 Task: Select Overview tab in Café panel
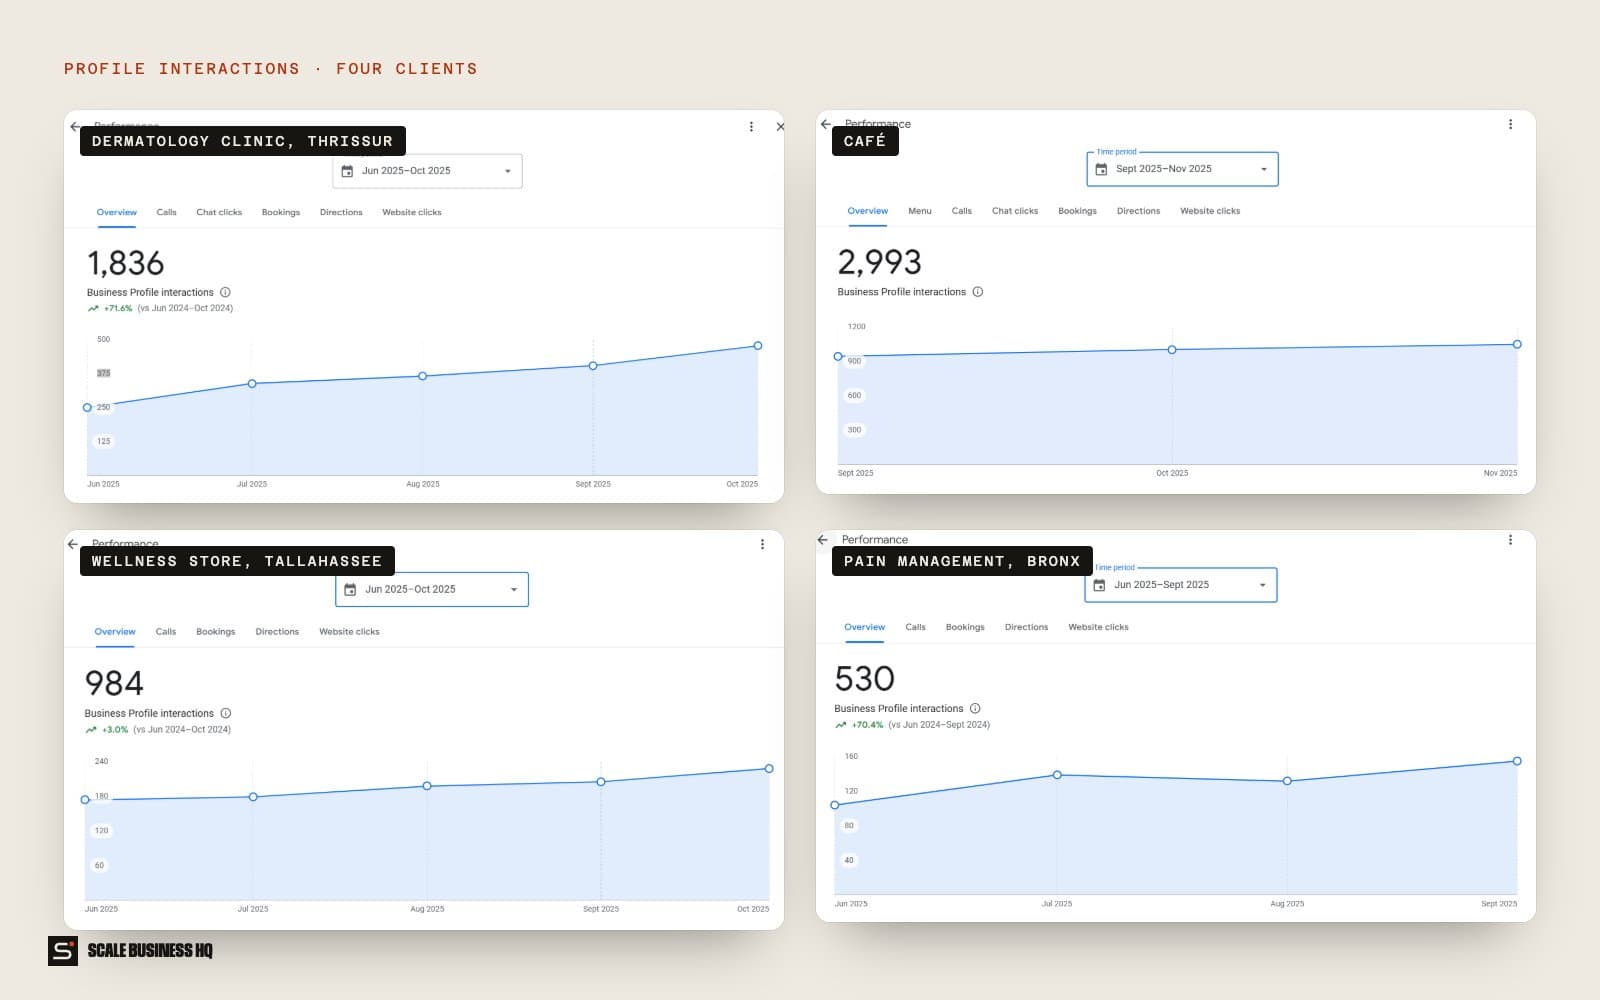click(x=867, y=211)
